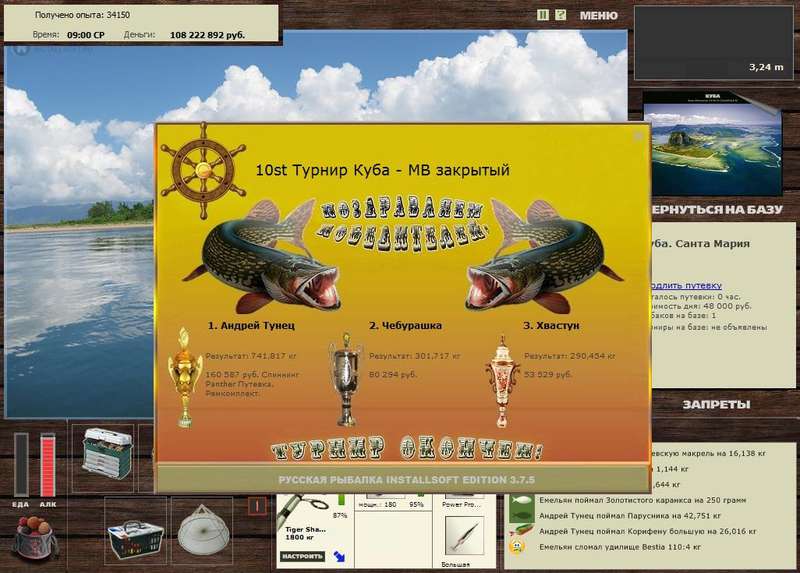Pause the game with the pause icon

pos(543,15)
